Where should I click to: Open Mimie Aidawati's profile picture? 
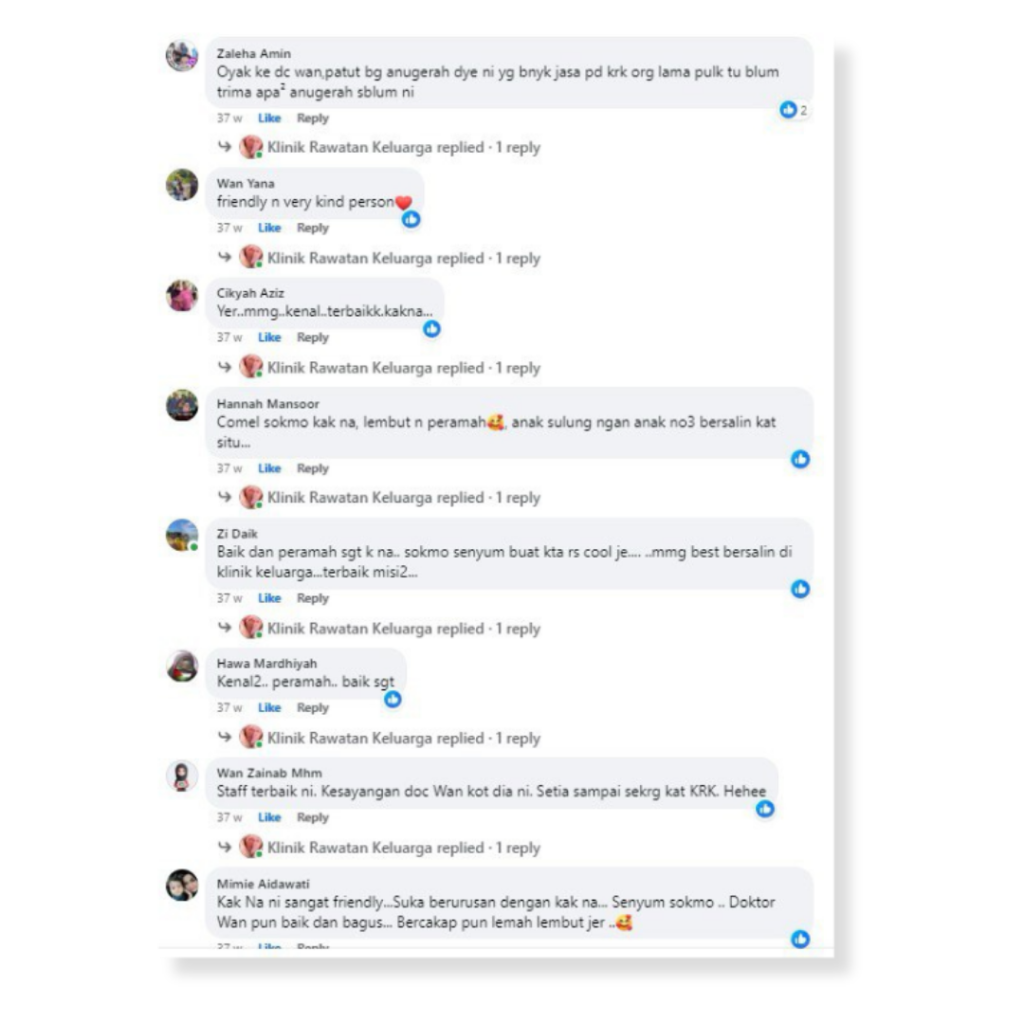[x=182, y=886]
